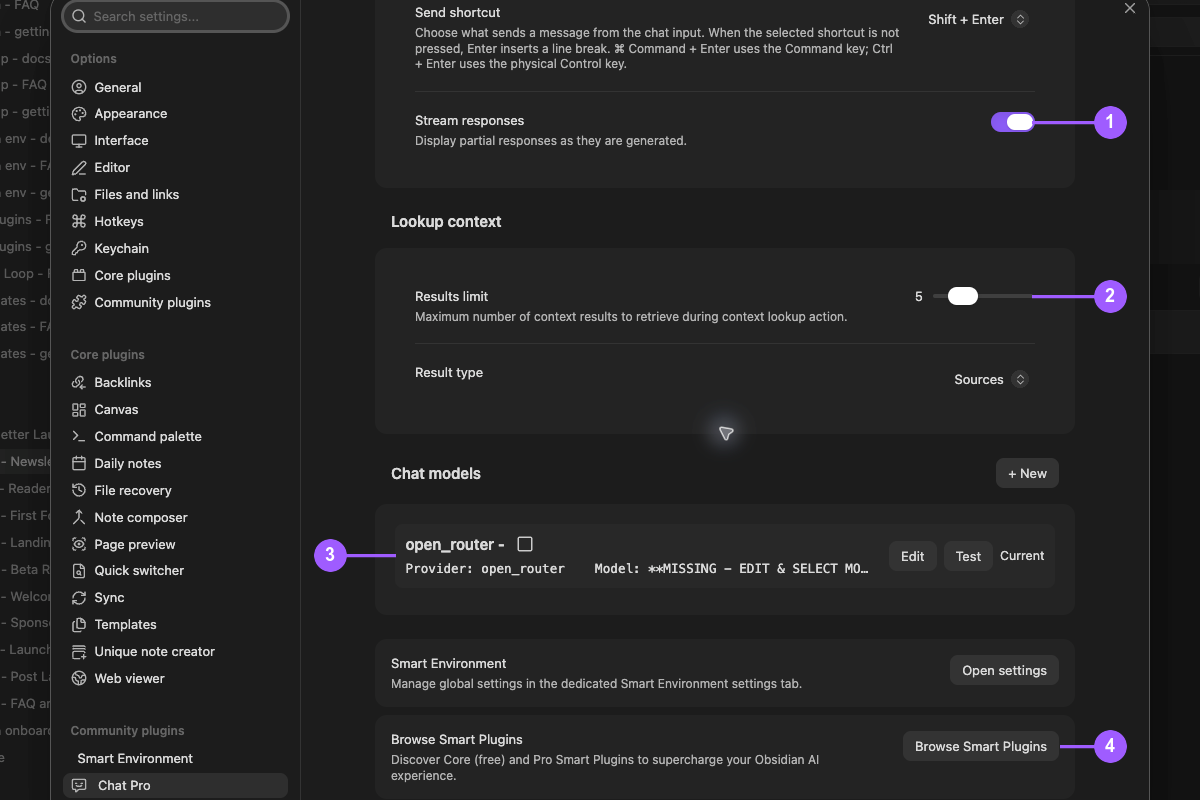
Task: Open the Result type Sources dropdown
Action: pos(990,379)
